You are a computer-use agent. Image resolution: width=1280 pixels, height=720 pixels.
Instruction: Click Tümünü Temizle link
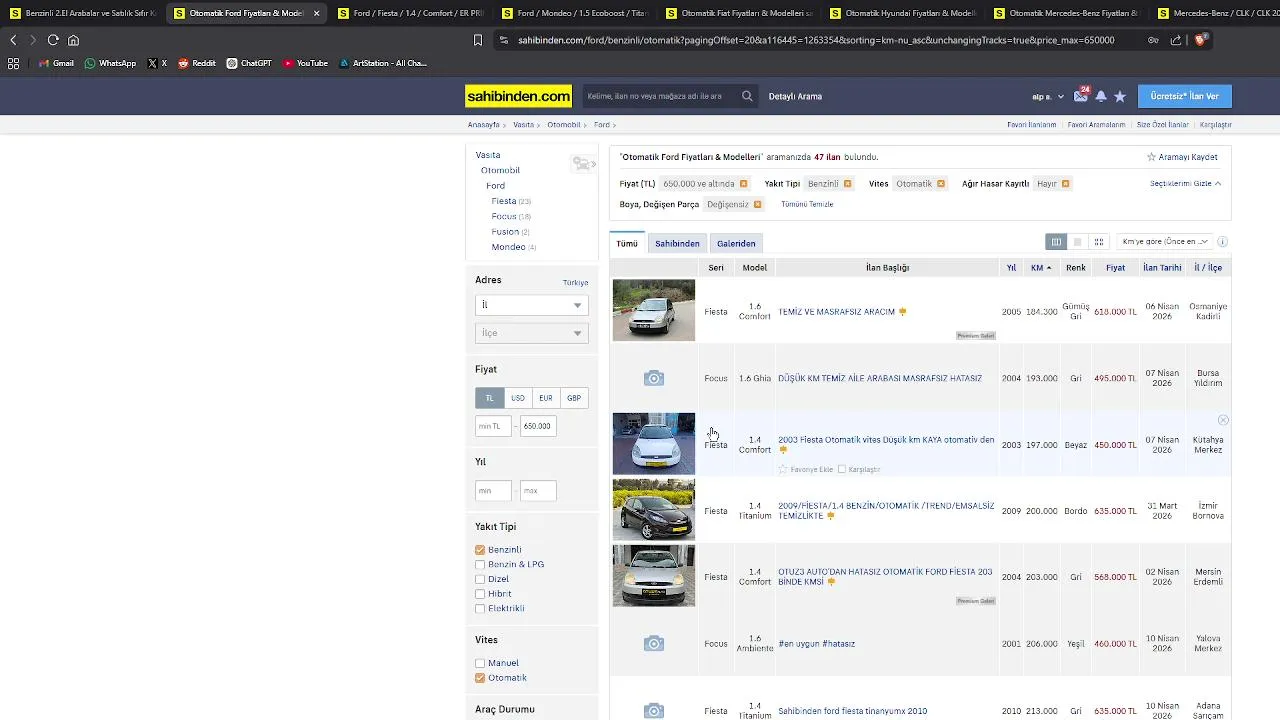807,204
